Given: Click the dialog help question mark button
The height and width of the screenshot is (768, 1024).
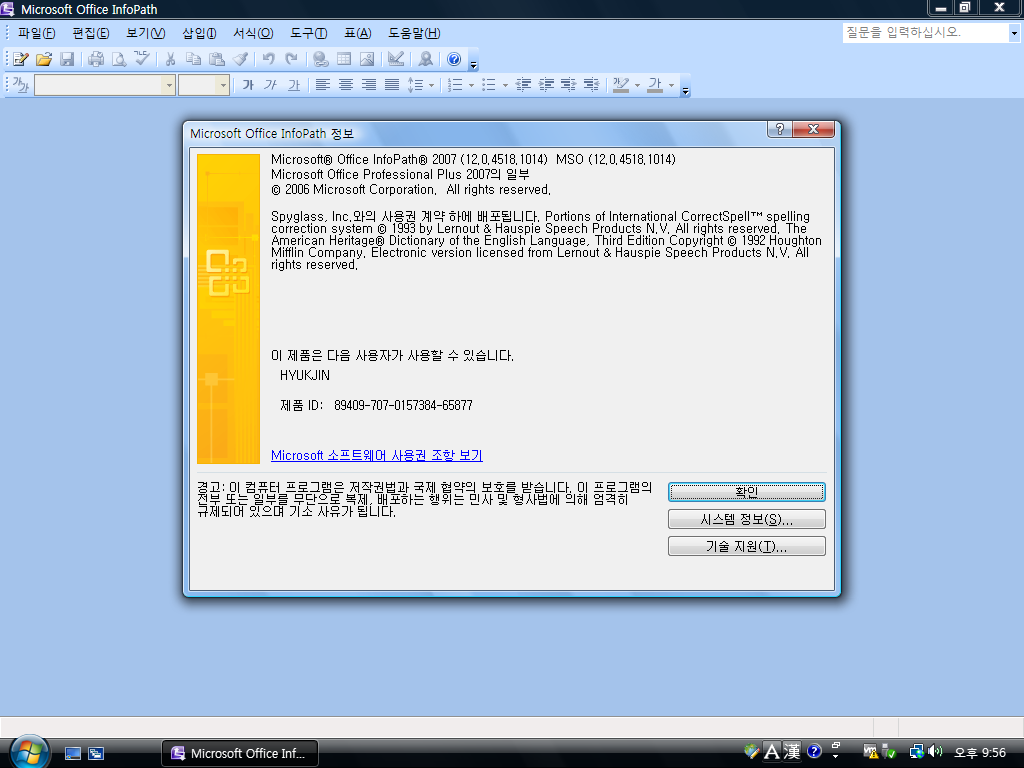Looking at the screenshot, I should tap(780, 129).
